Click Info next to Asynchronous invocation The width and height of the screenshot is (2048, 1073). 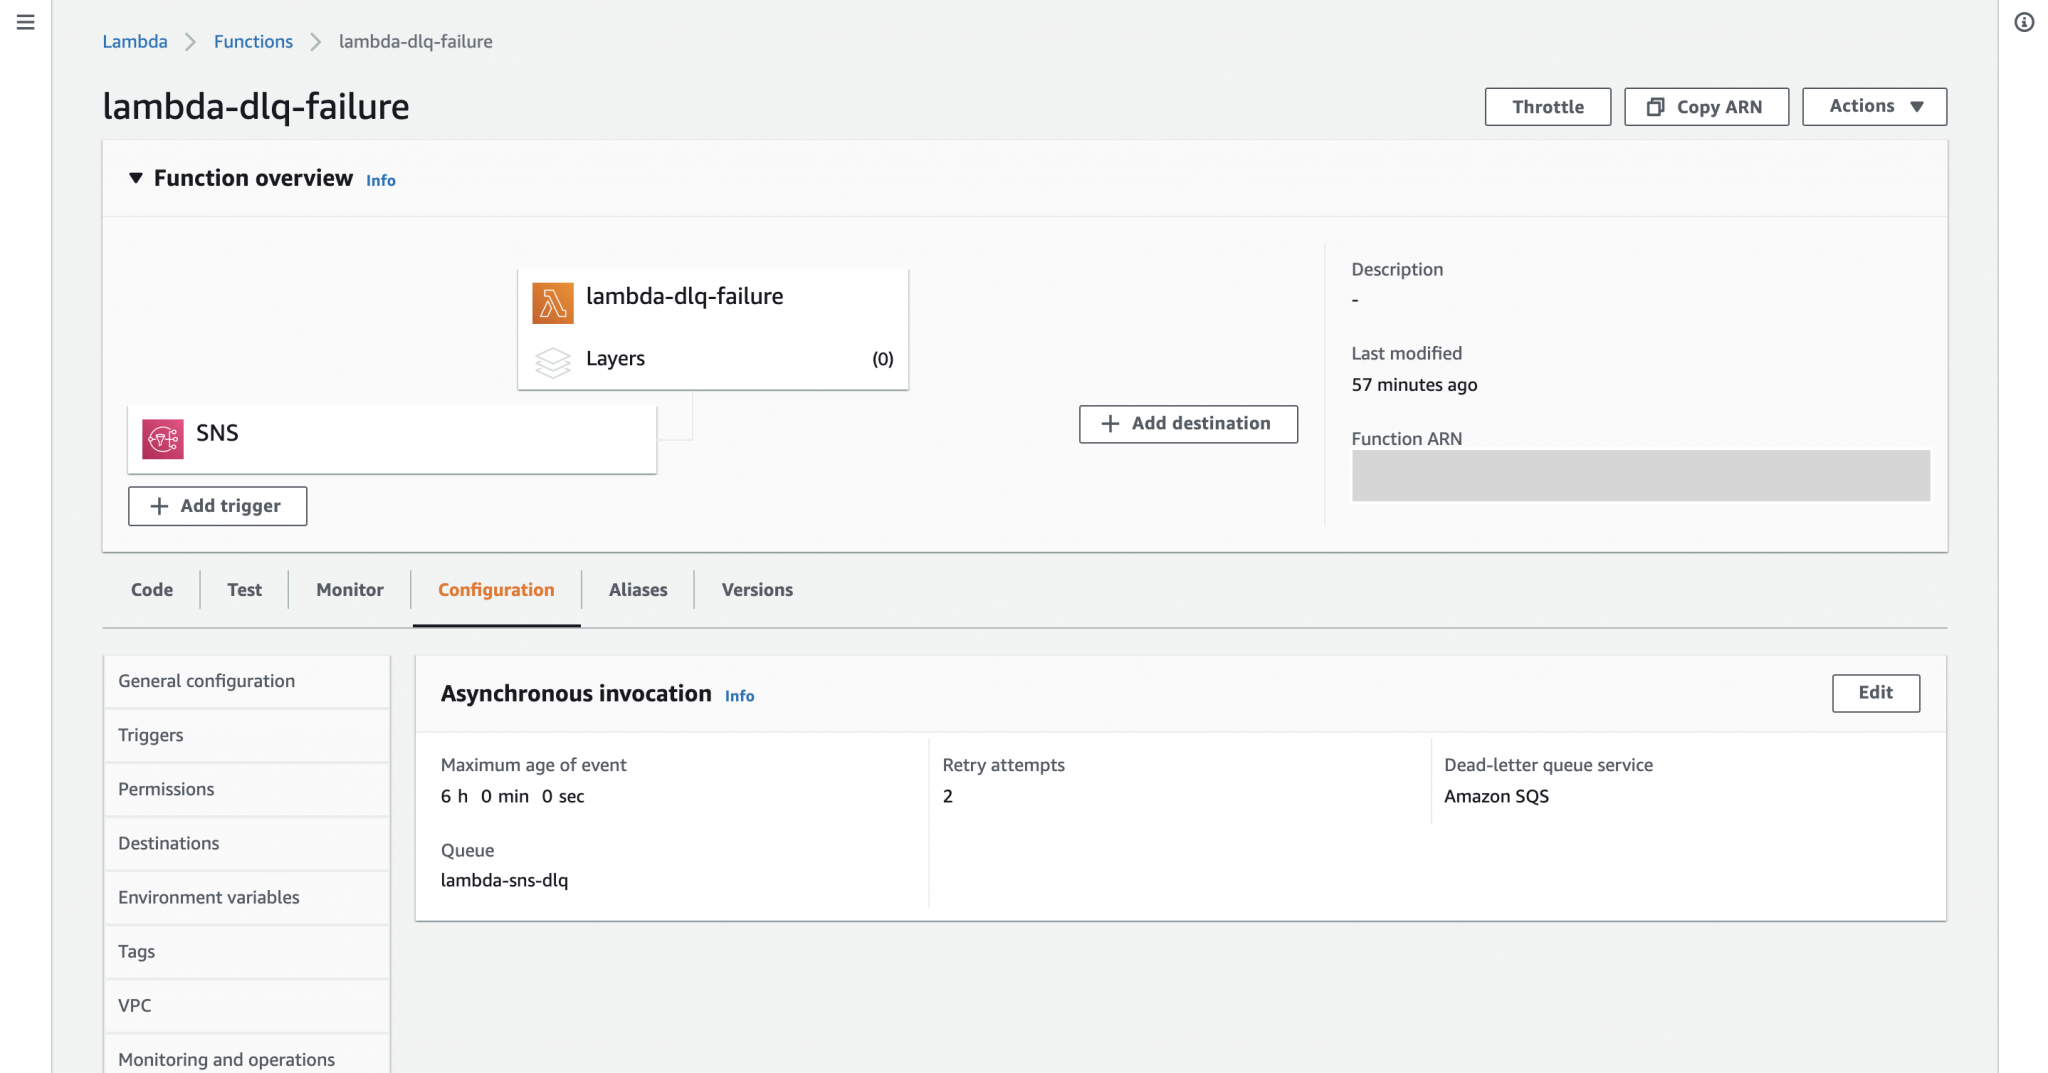click(x=739, y=695)
